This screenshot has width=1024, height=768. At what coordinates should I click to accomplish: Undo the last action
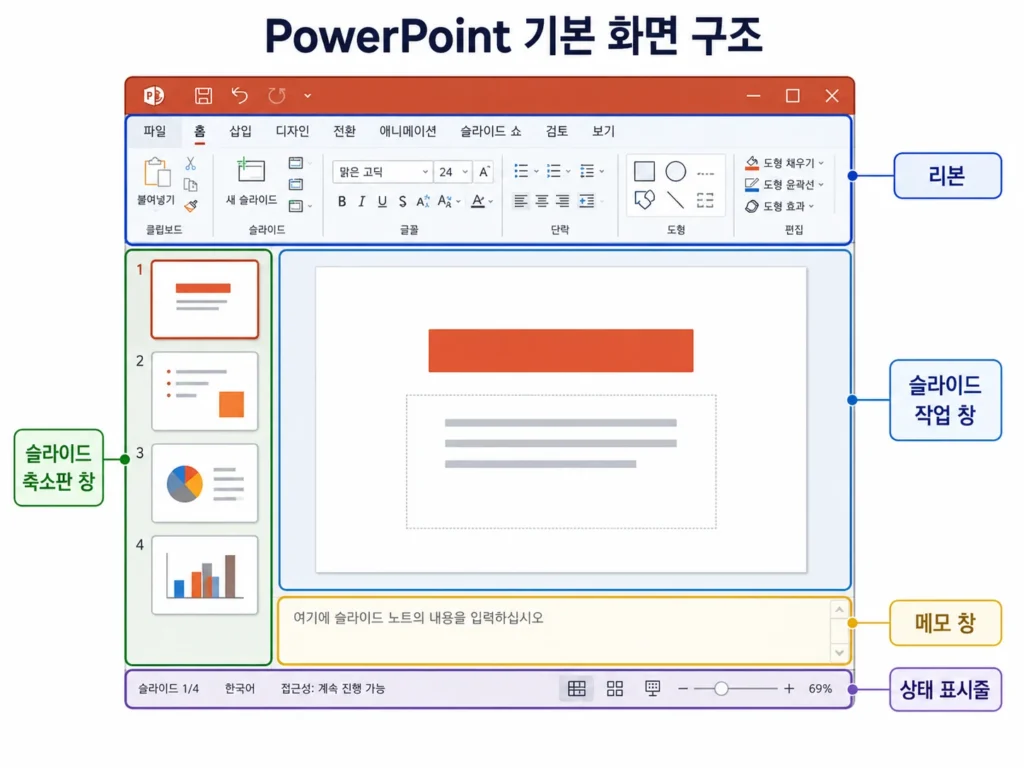point(240,96)
